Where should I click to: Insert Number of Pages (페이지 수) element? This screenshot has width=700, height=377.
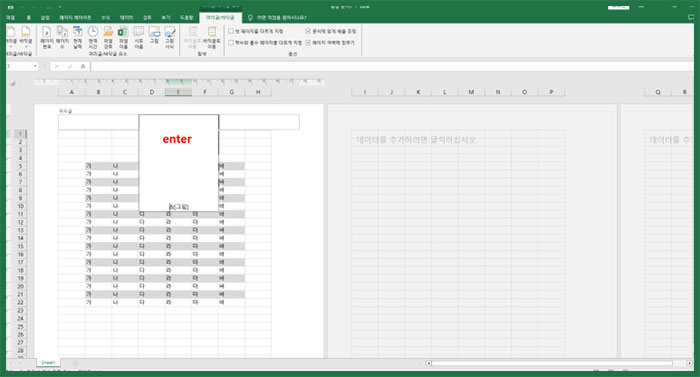pyautogui.click(x=62, y=38)
